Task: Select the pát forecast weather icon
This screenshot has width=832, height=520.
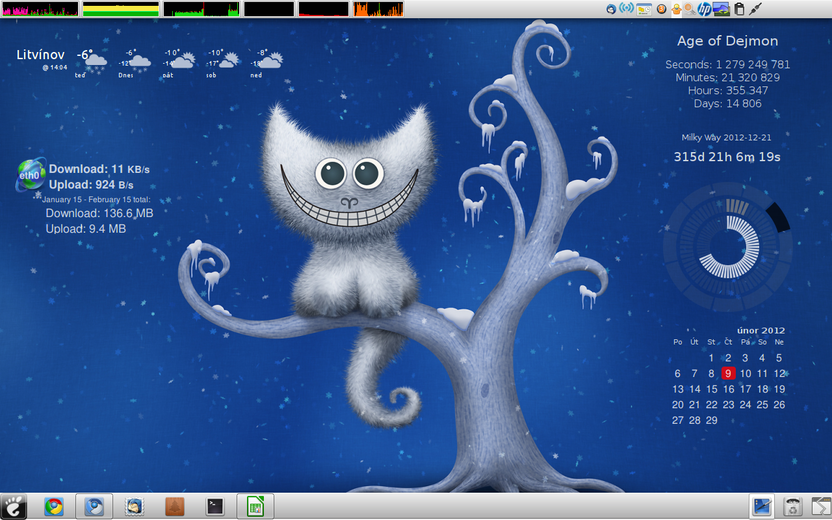Action: [x=184, y=60]
